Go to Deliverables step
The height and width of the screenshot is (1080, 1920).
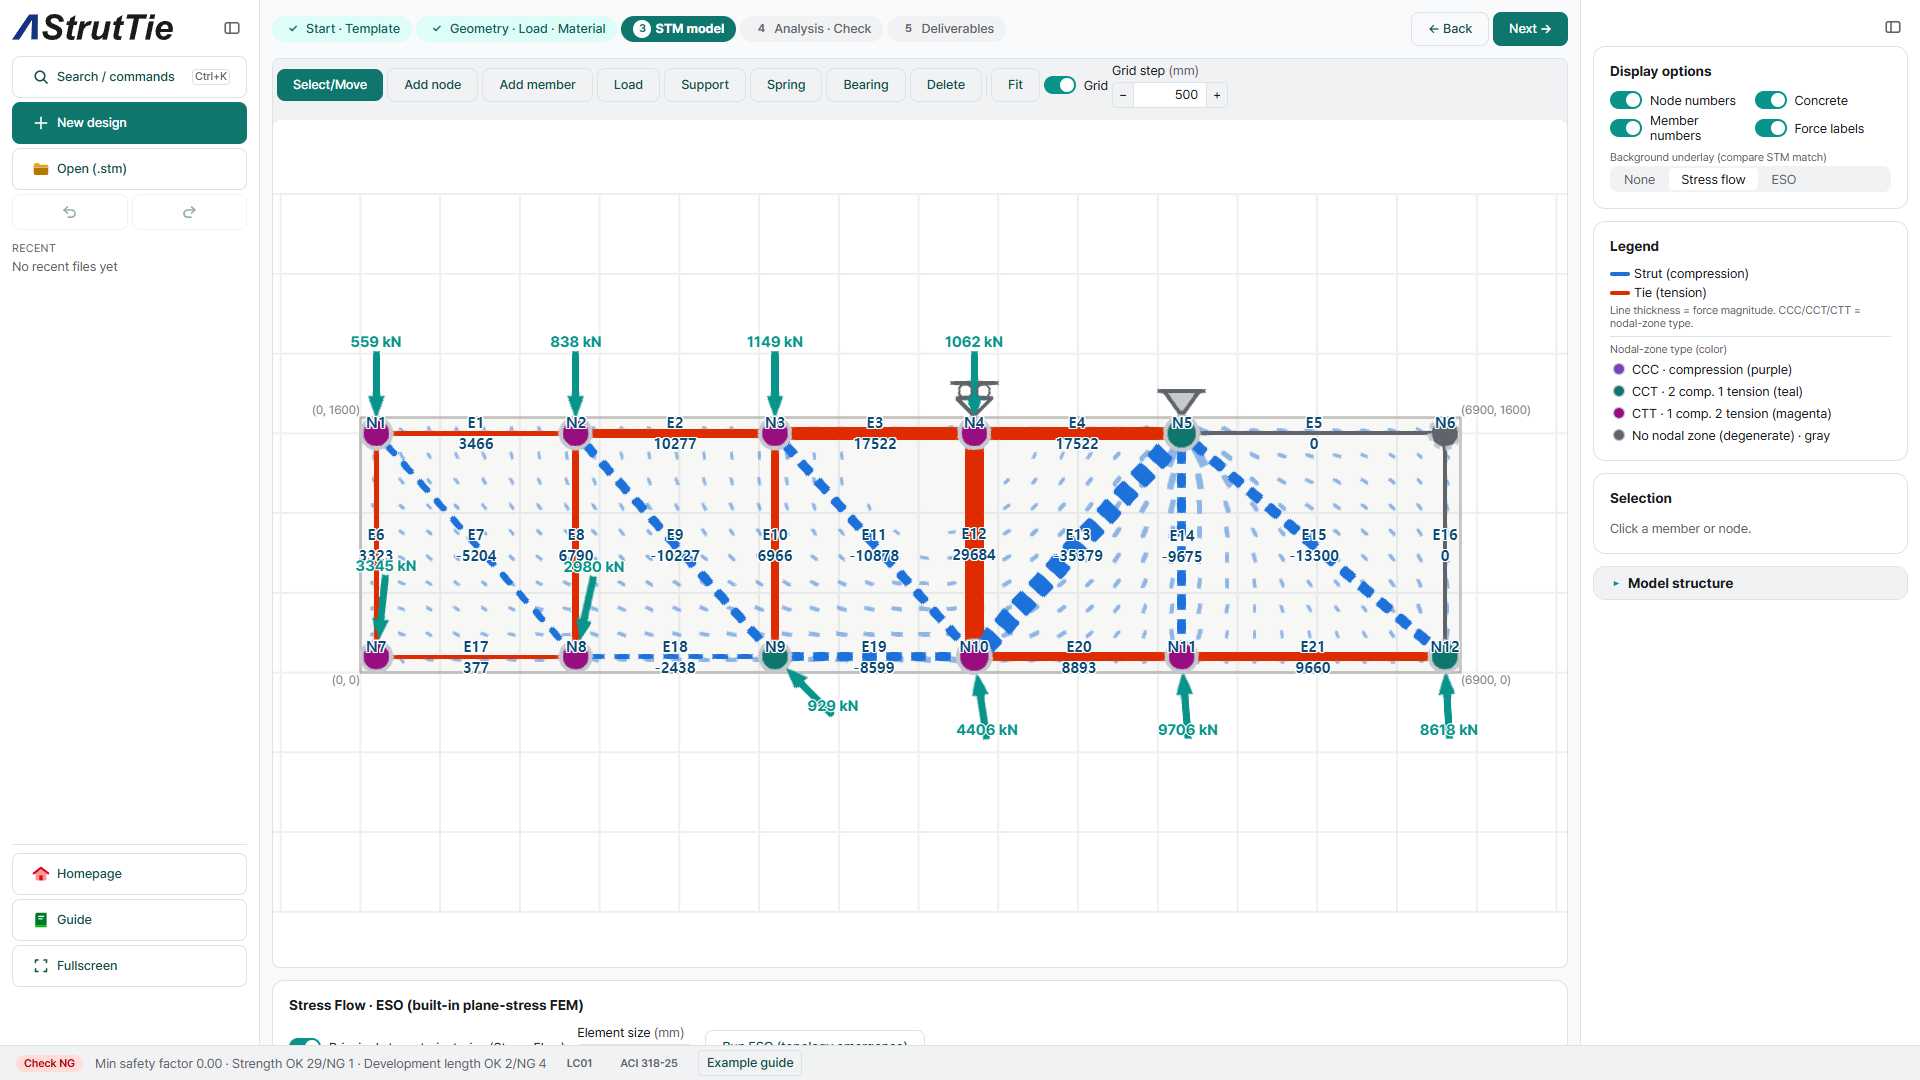947,29
